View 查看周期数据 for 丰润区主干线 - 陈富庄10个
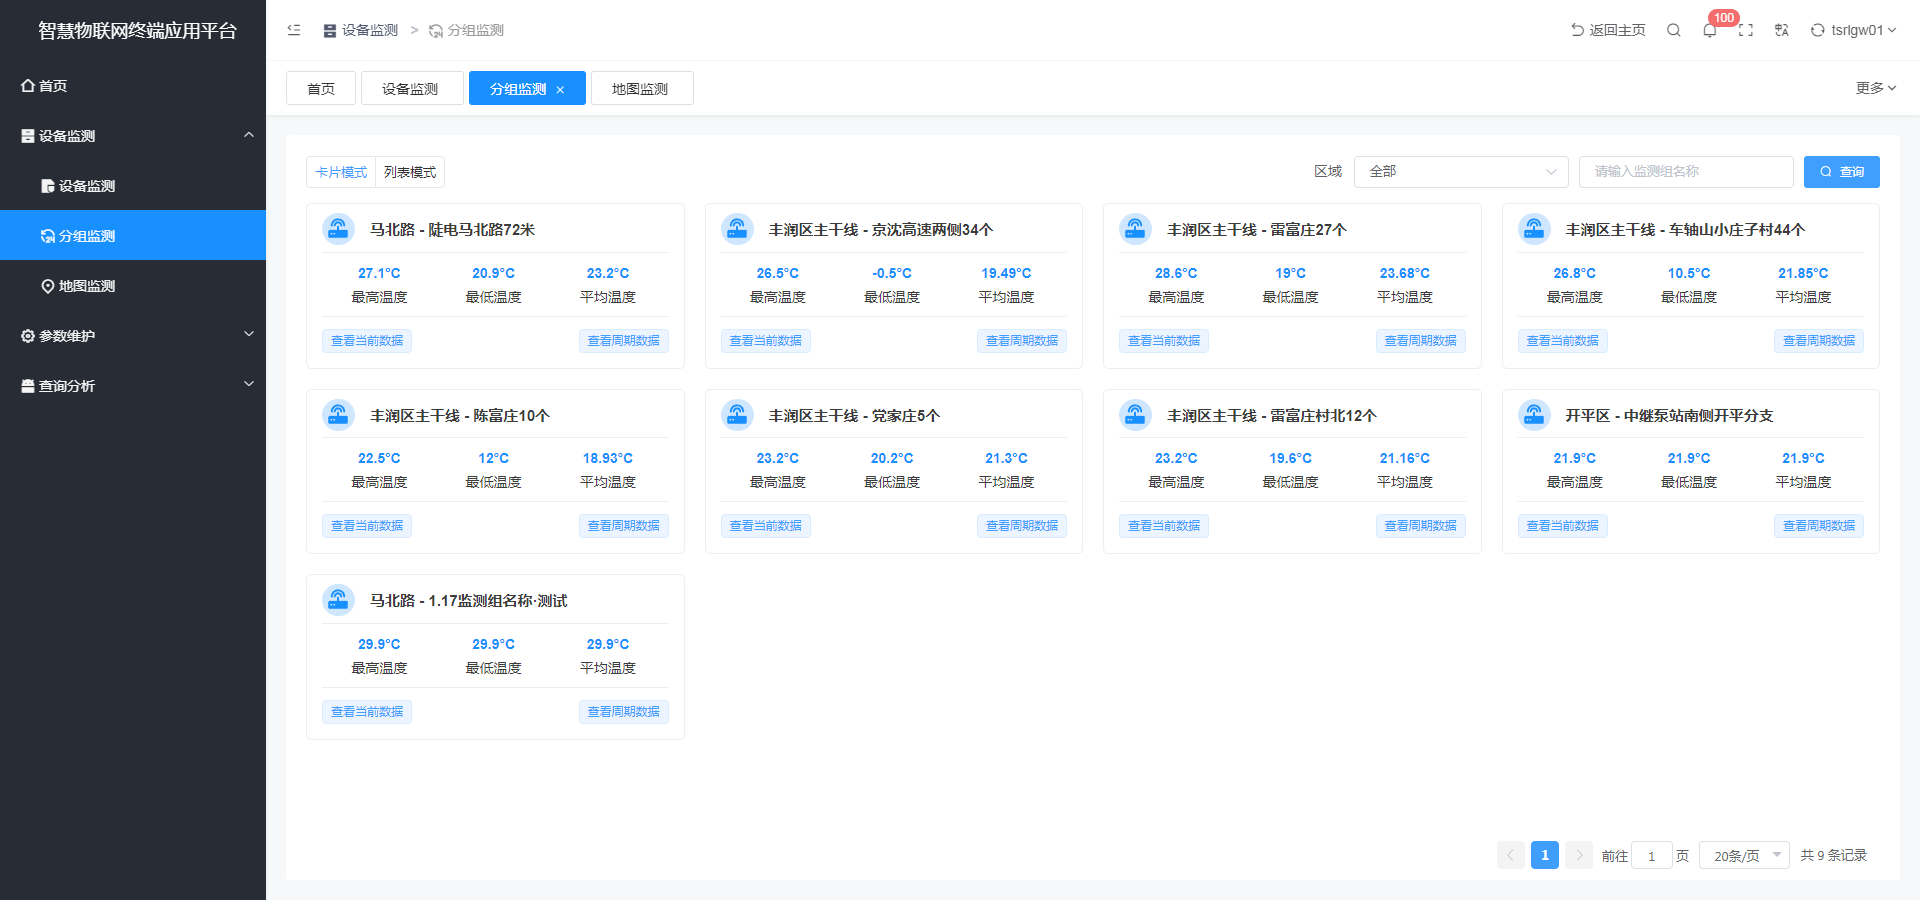The height and width of the screenshot is (900, 1920). [623, 526]
